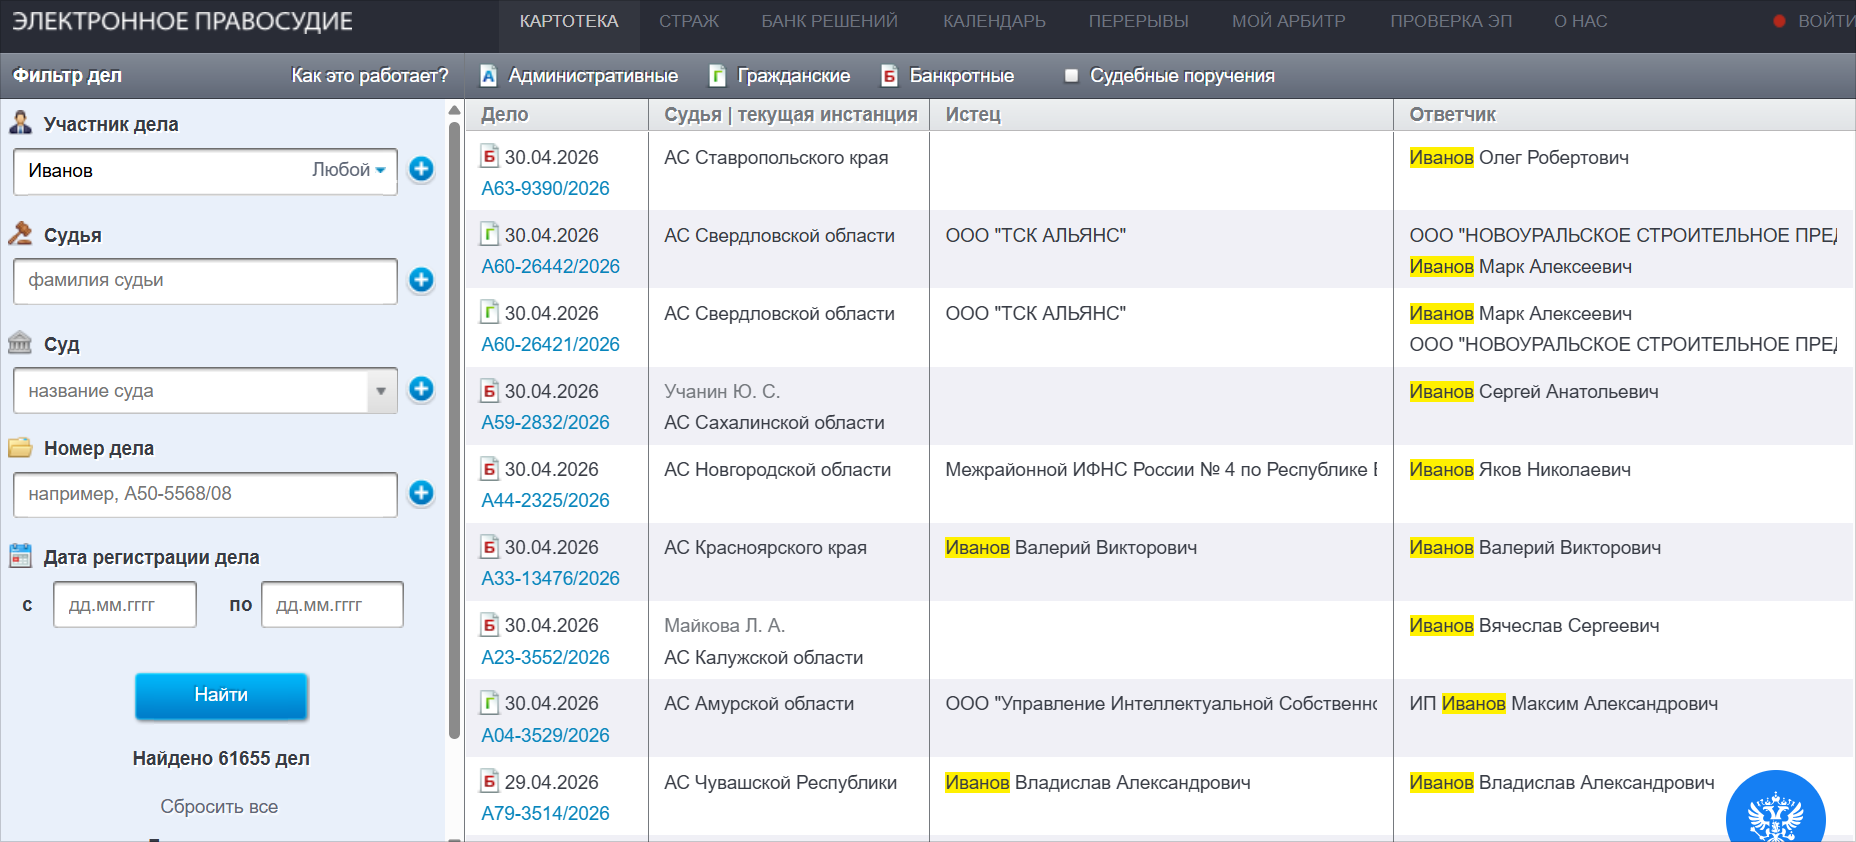Click bankruptcy icon on case А63-9390/2026
The image size is (1856, 842).
490,156
